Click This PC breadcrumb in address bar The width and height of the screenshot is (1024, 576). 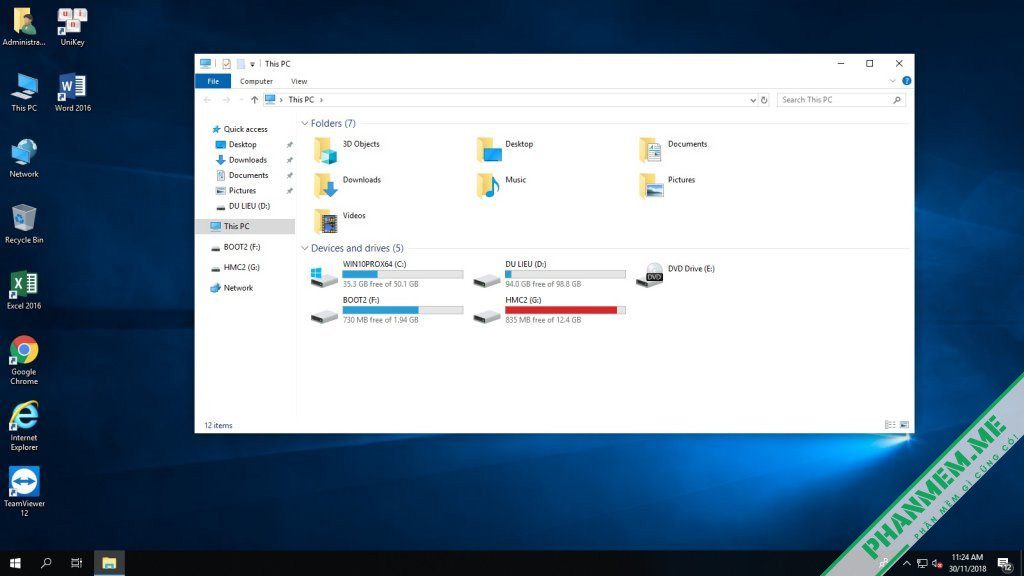301,100
